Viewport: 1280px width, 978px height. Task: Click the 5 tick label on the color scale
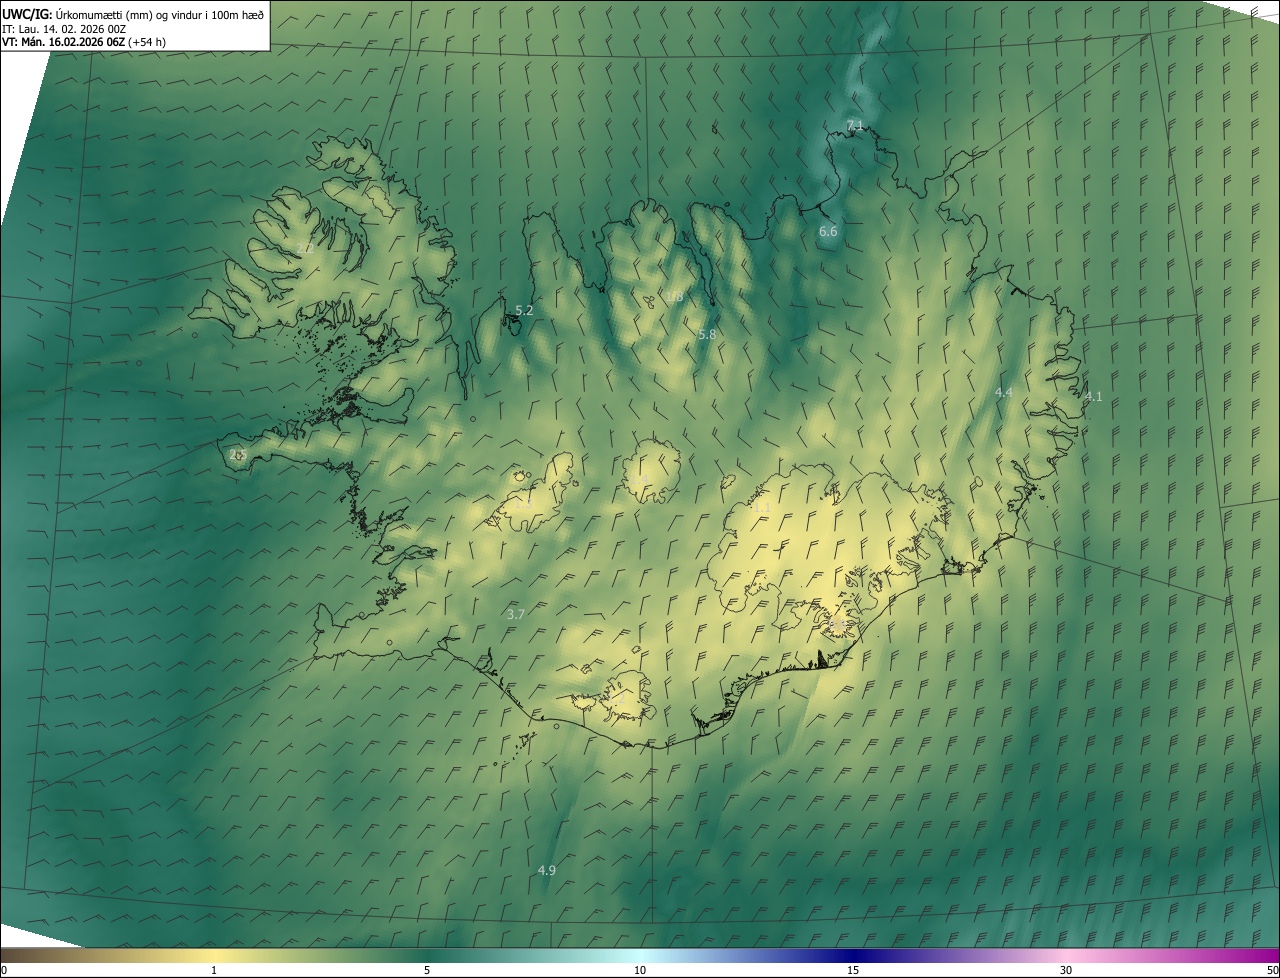coord(427,970)
